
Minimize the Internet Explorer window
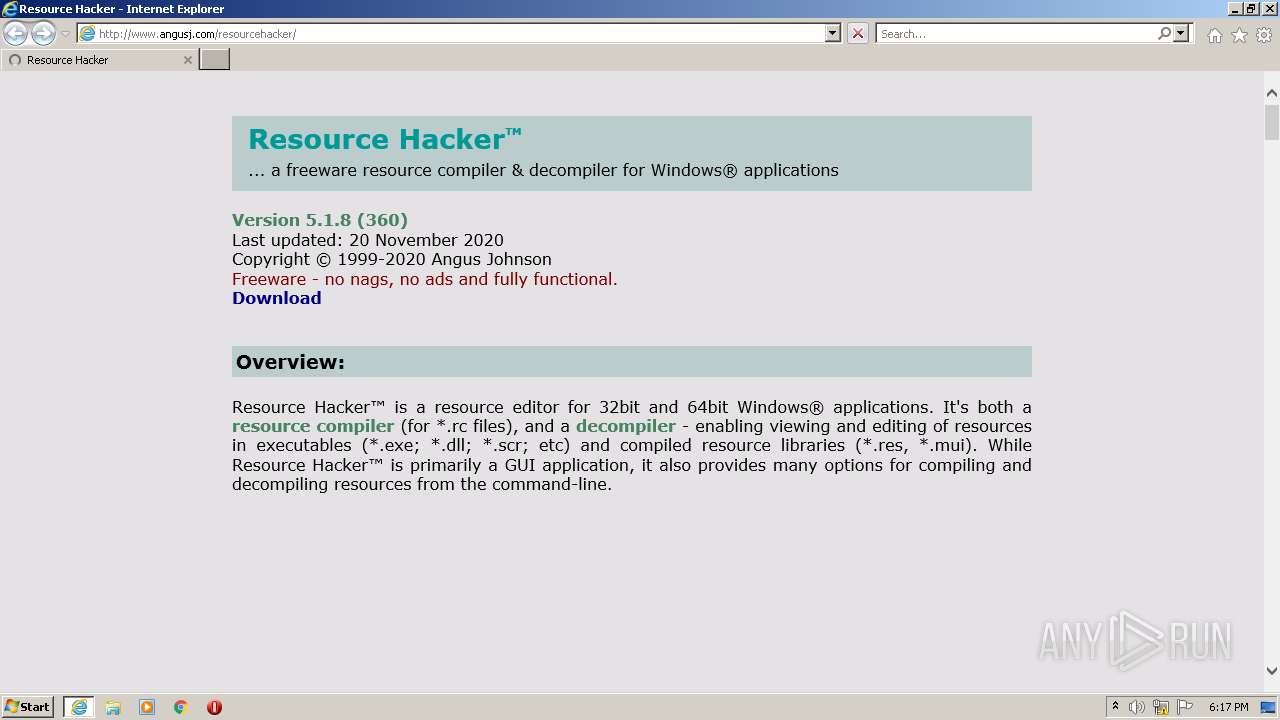pyautogui.click(x=1233, y=9)
